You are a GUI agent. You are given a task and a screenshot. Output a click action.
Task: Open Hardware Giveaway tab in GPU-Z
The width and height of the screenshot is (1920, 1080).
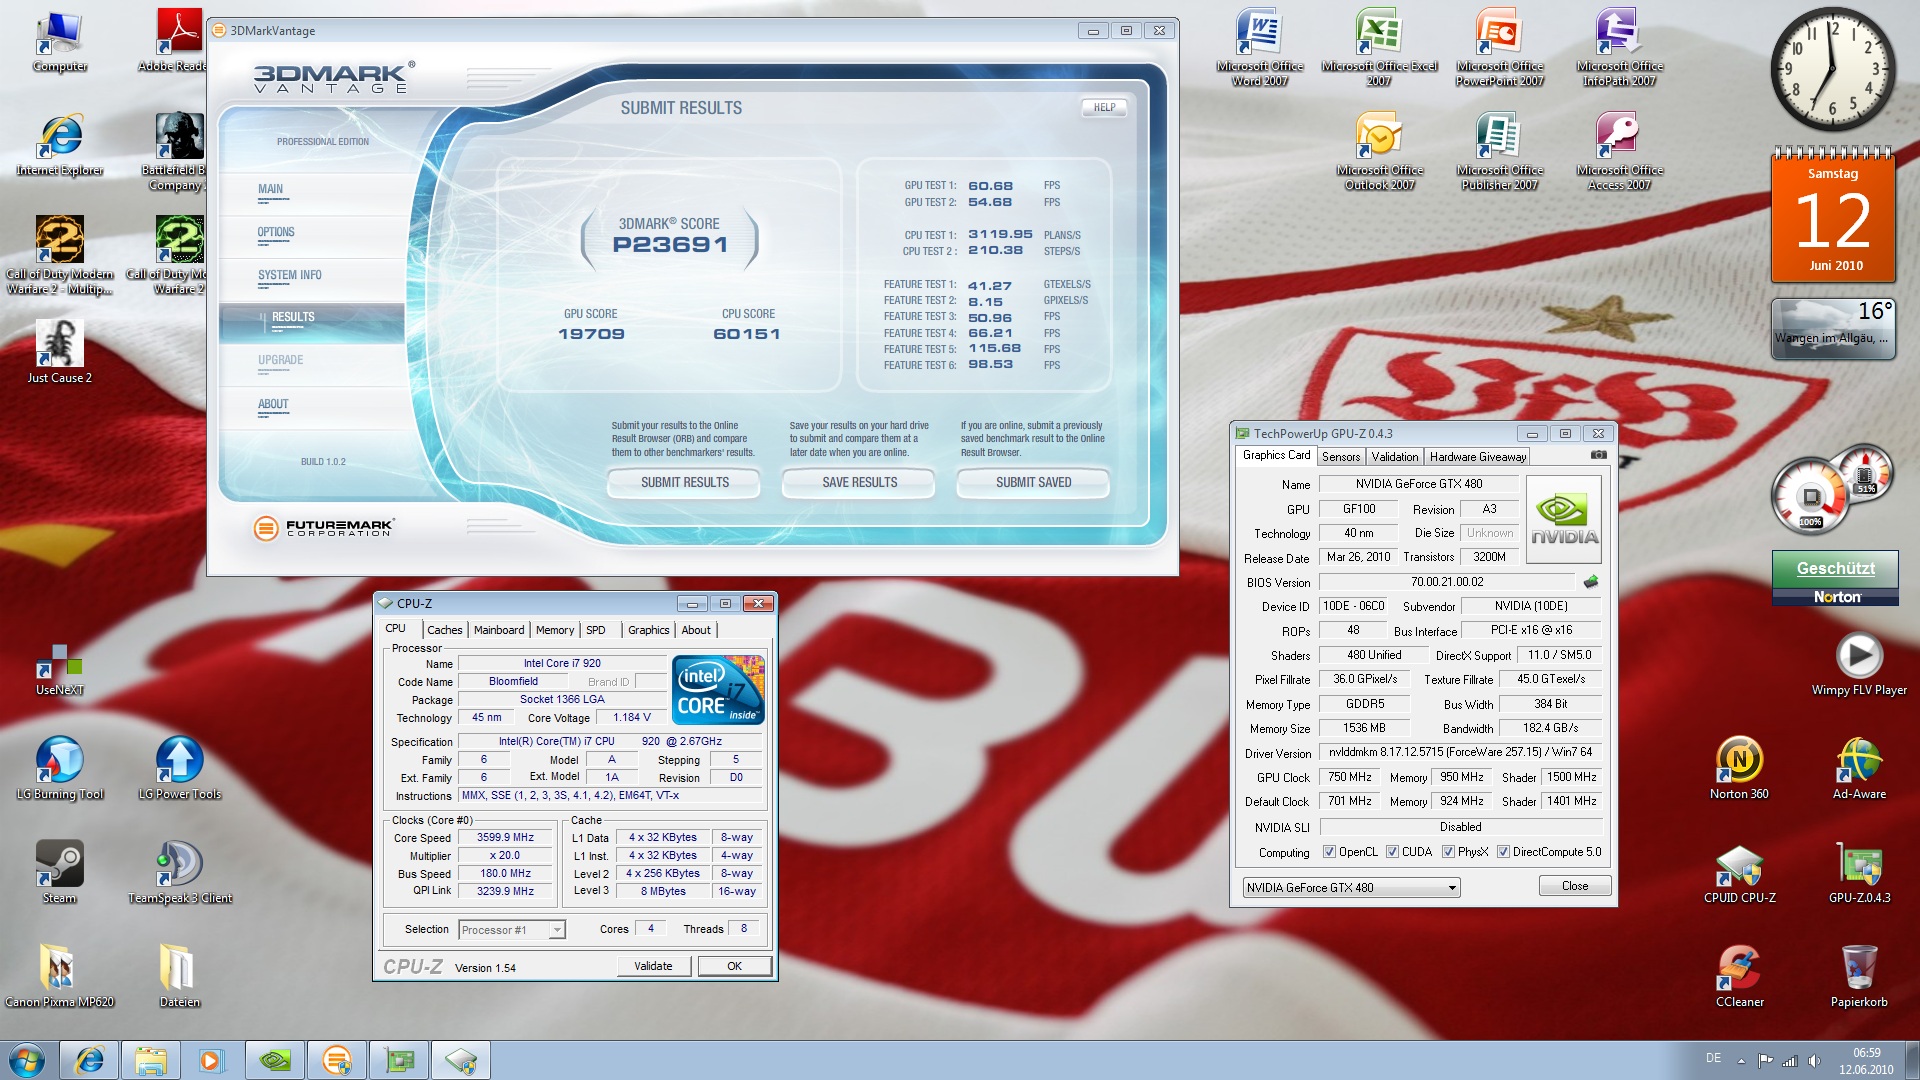pyautogui.click(x=1478, y=457)
